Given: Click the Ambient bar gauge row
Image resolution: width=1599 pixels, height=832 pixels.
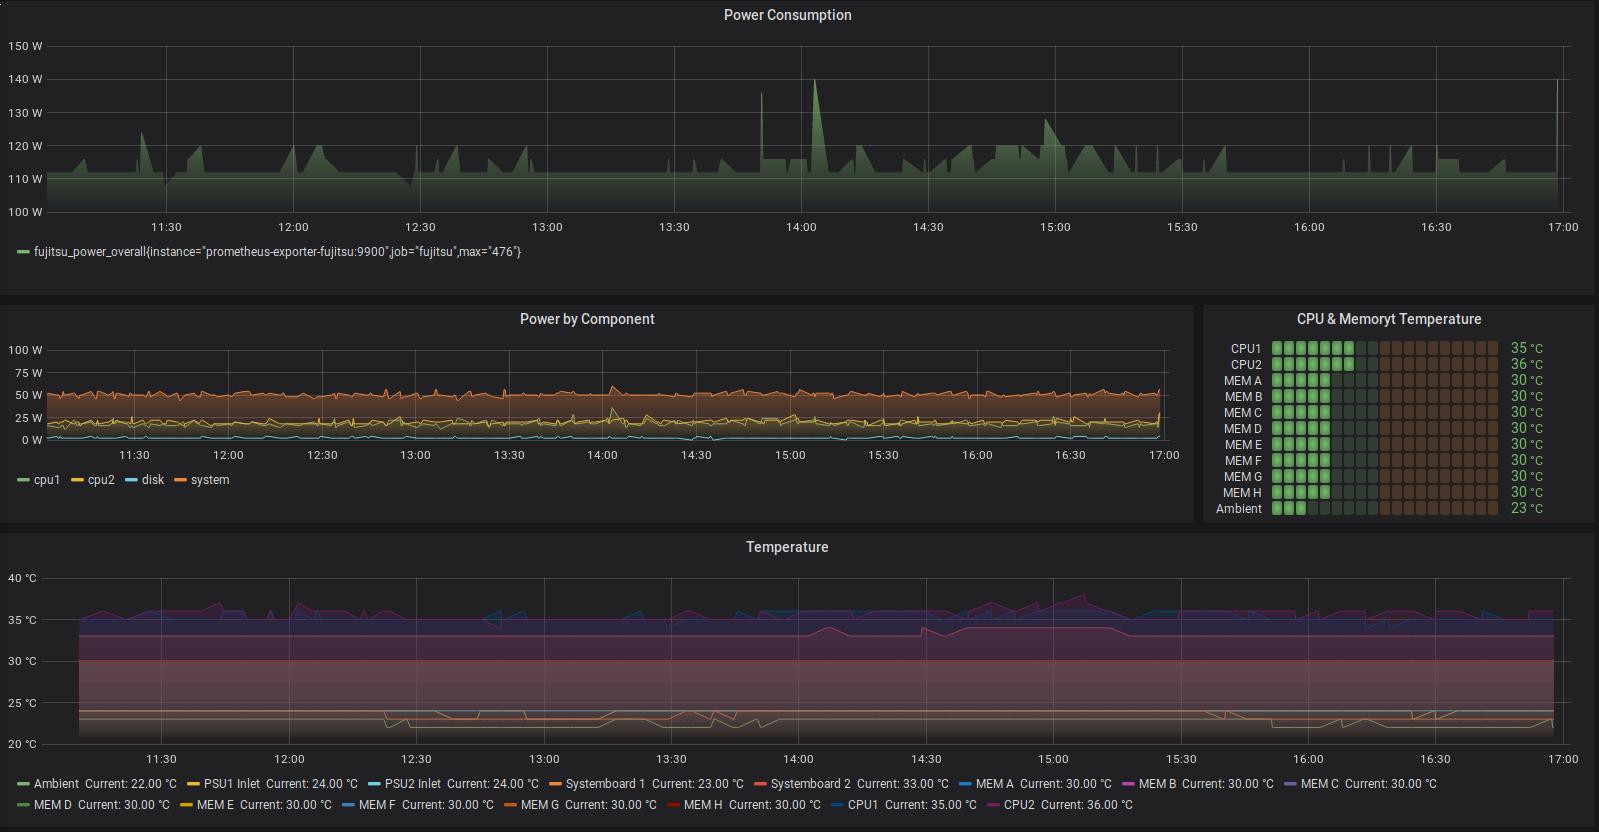Looking at the screenshot, I should coord(1384,508).
